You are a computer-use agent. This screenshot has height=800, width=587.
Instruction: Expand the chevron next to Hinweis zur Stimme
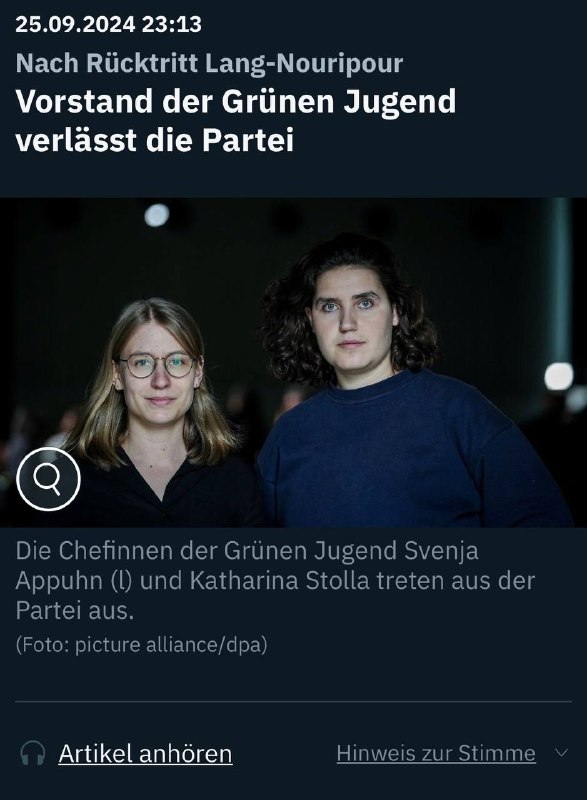(x=561, y=753)
